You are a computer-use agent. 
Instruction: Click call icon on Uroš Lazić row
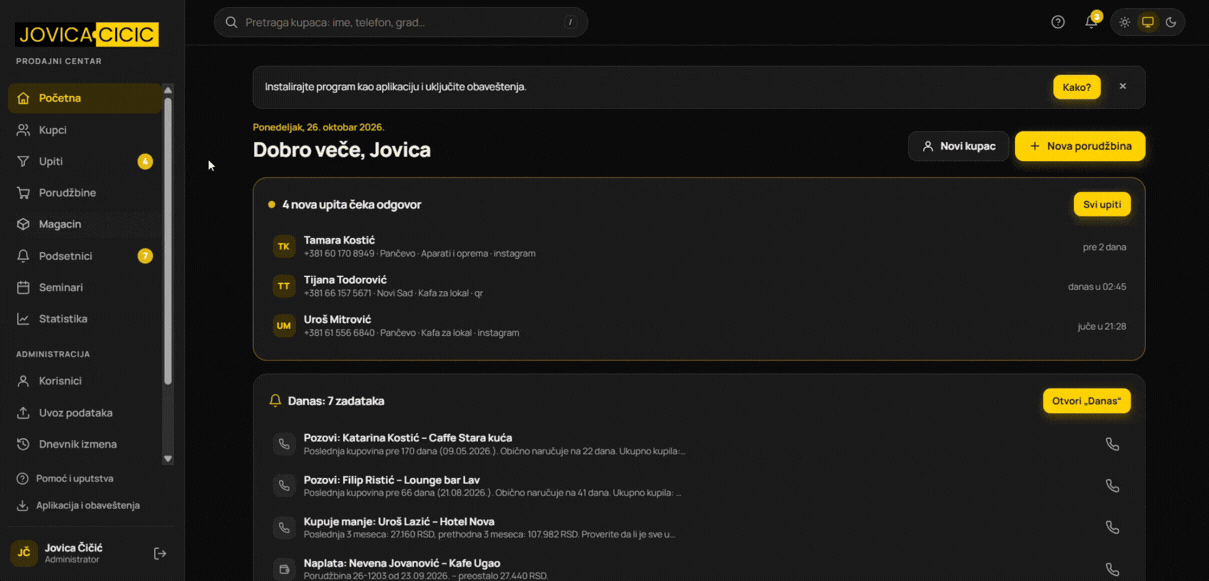1112,527
